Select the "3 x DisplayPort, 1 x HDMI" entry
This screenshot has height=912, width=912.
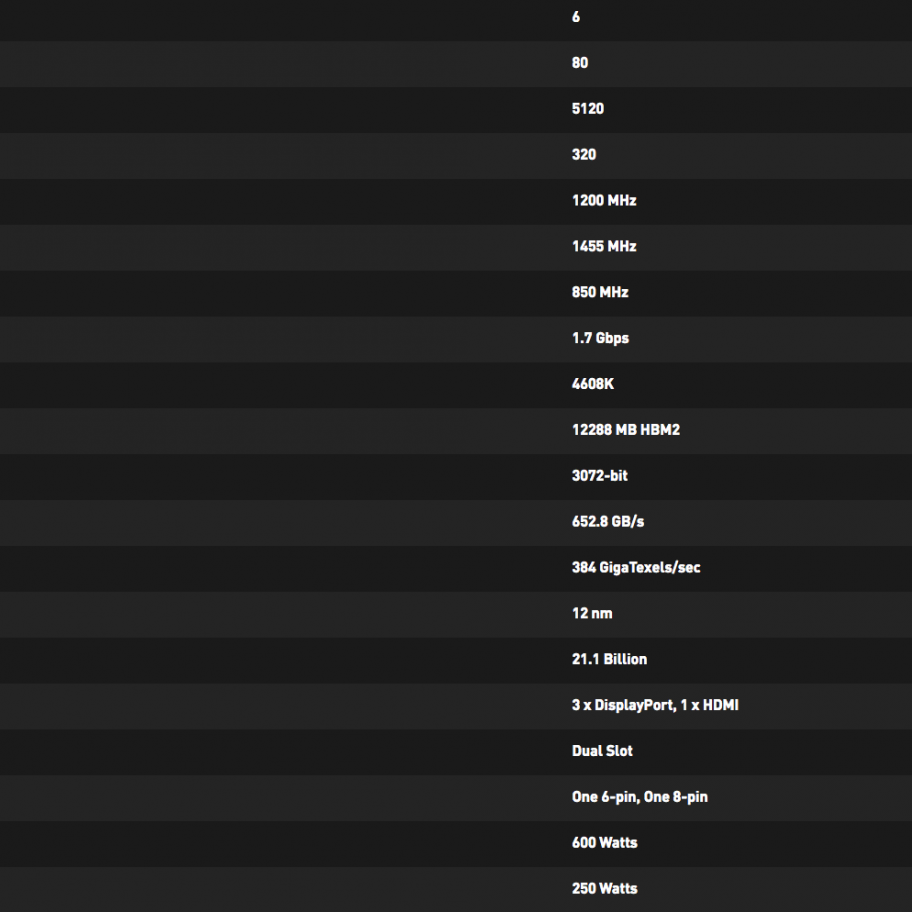click(x=655, y=706)
